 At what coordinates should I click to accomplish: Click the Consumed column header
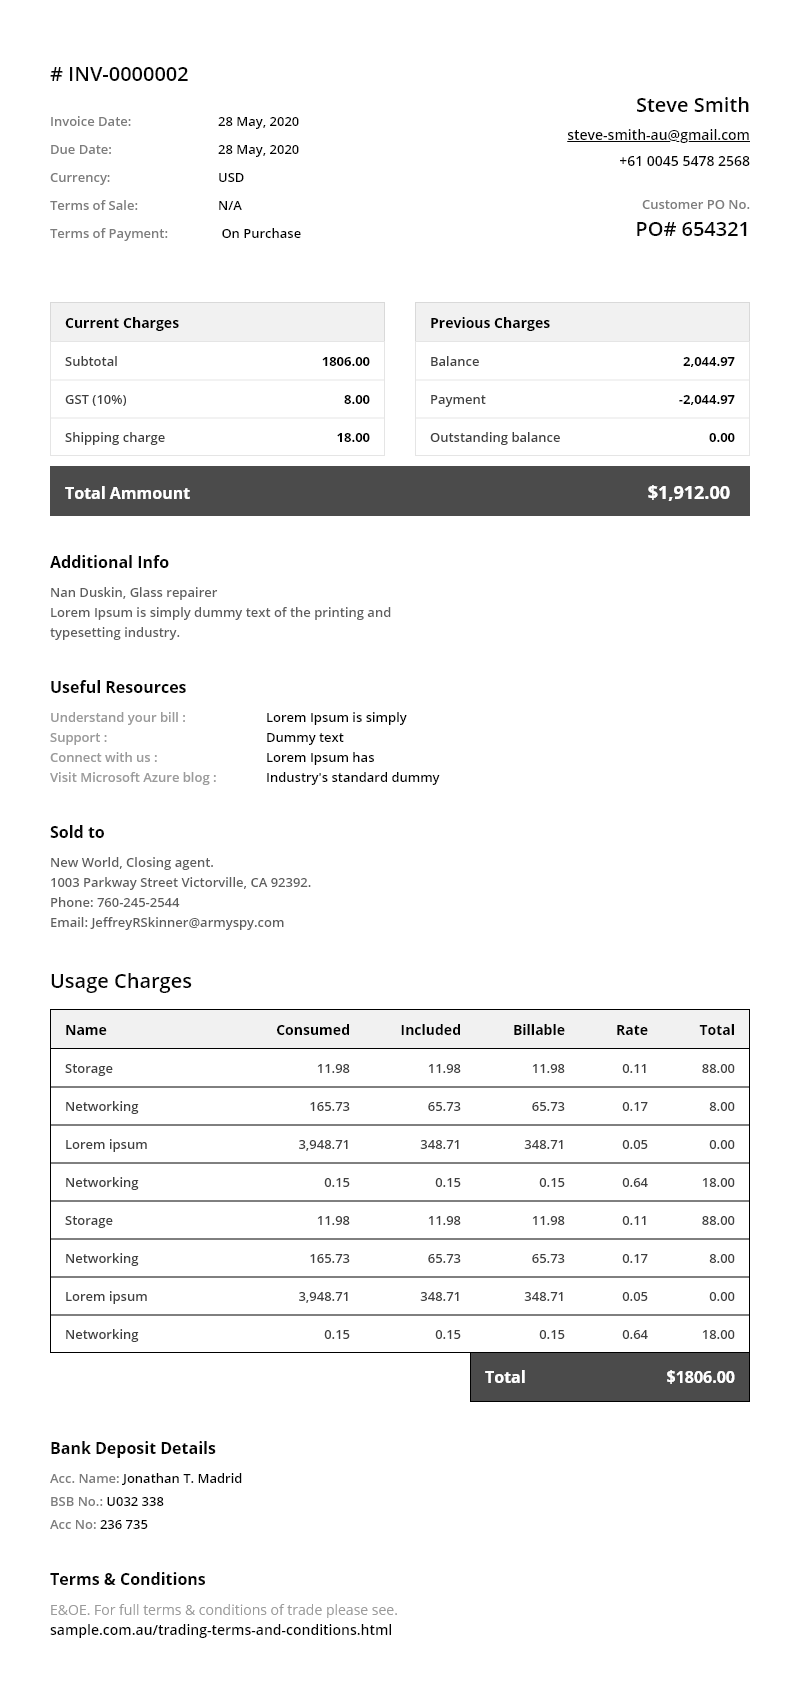[x=313, y=1030]
